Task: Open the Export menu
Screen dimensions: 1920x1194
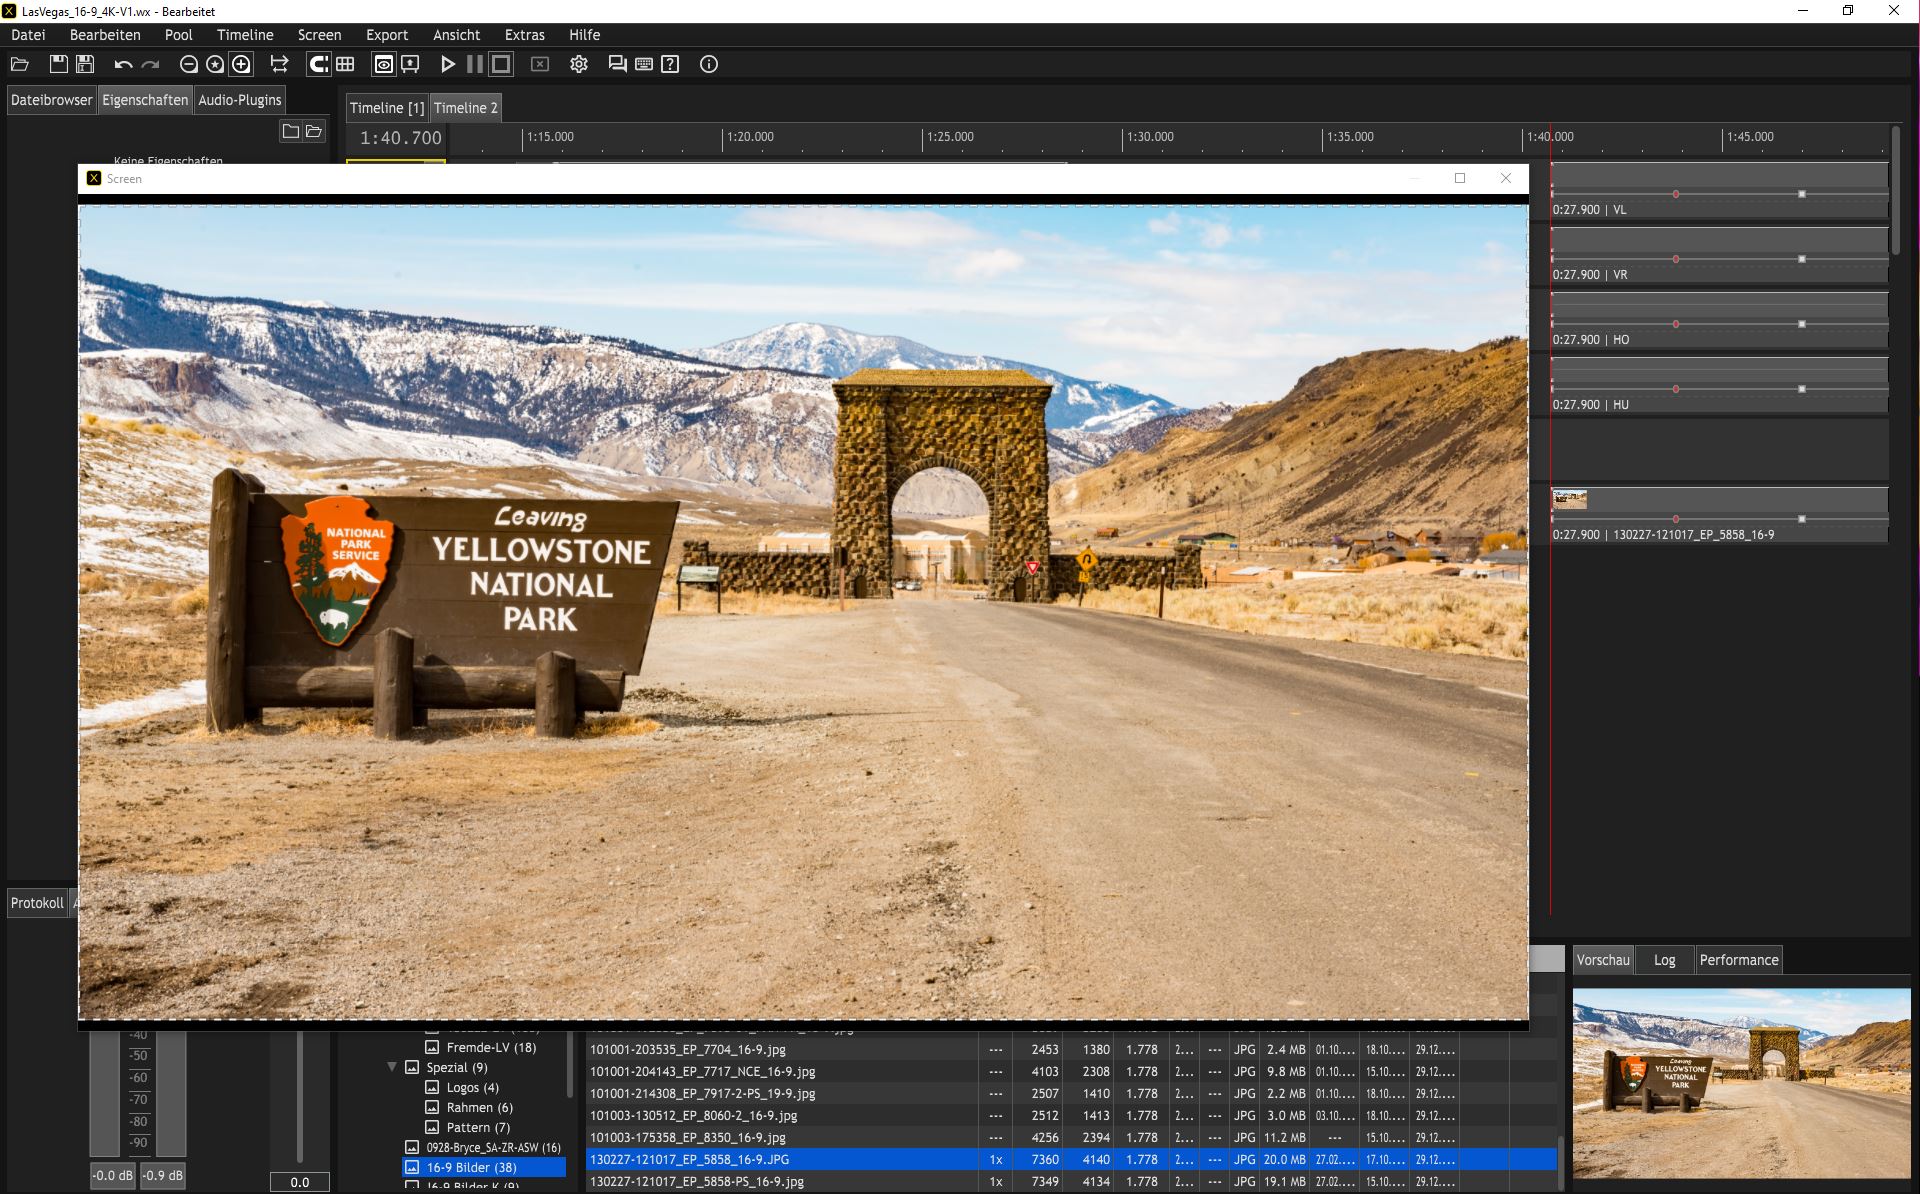Action: [x=387, y=34]
